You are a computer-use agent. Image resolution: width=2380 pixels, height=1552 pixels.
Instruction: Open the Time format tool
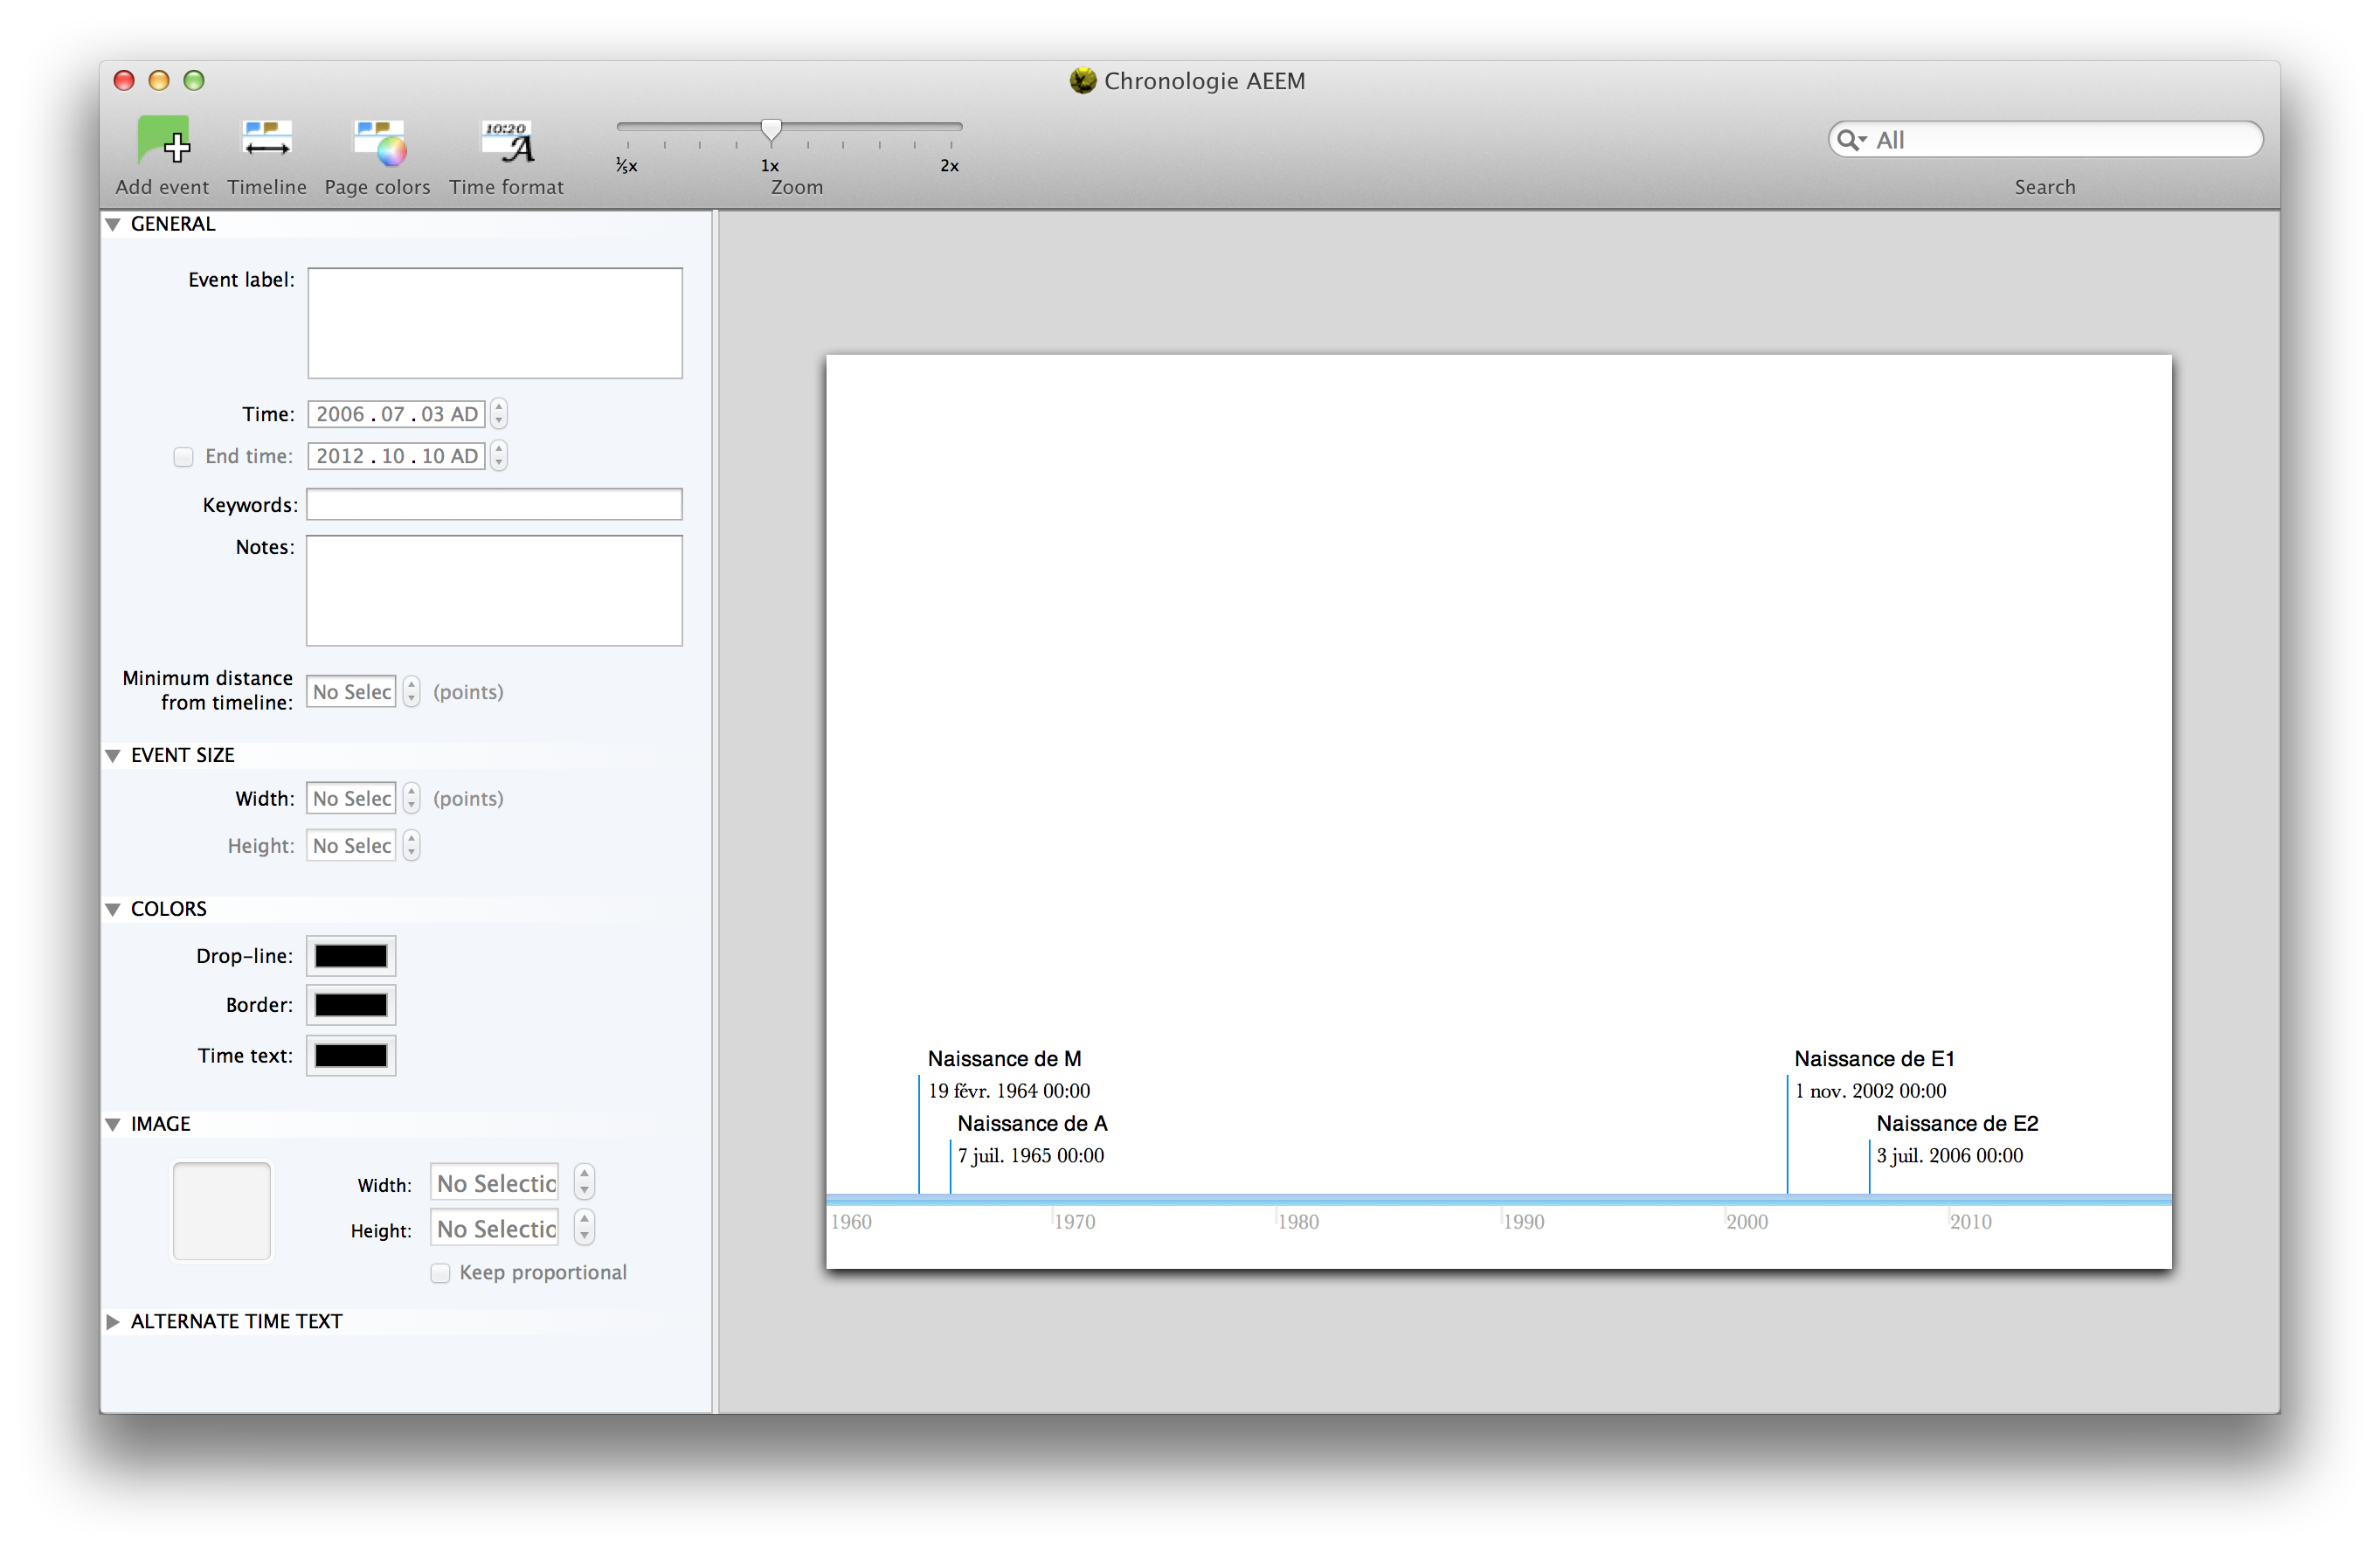(x=507, y=141)
